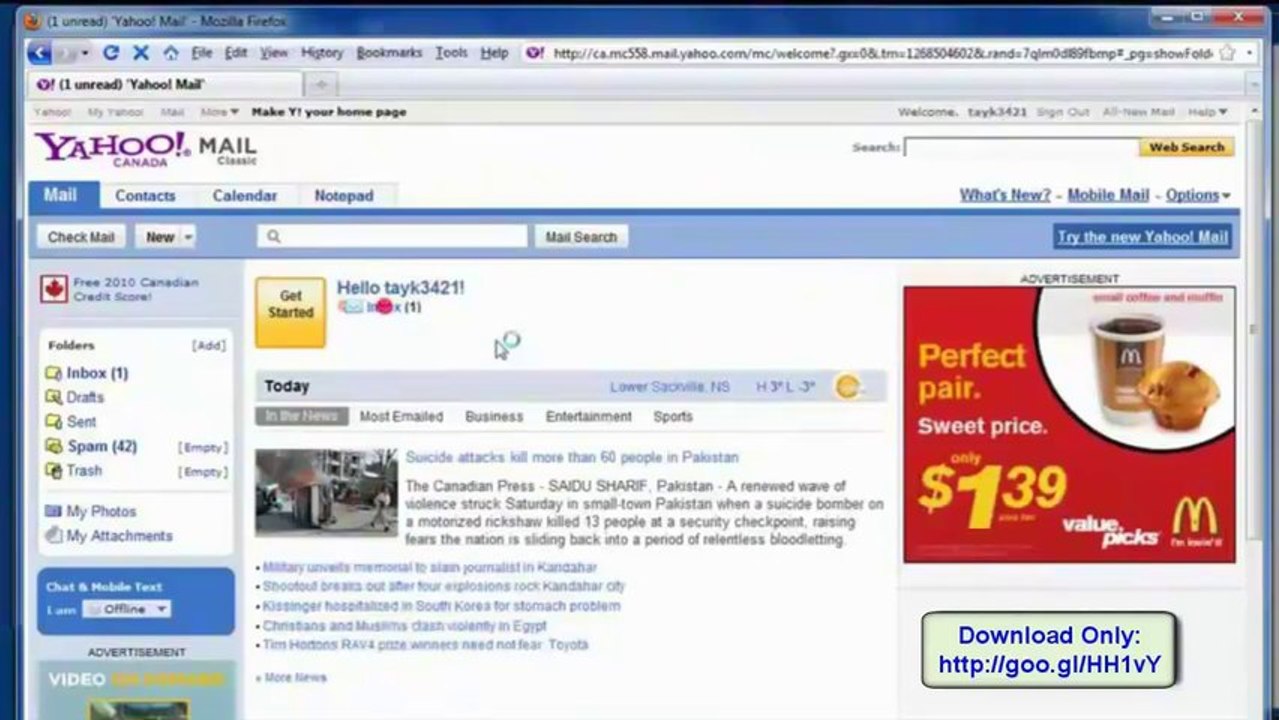Screen dimensions: 1279x720
Task: Click the Drafts folder icon
Action: tap(53, 397)
